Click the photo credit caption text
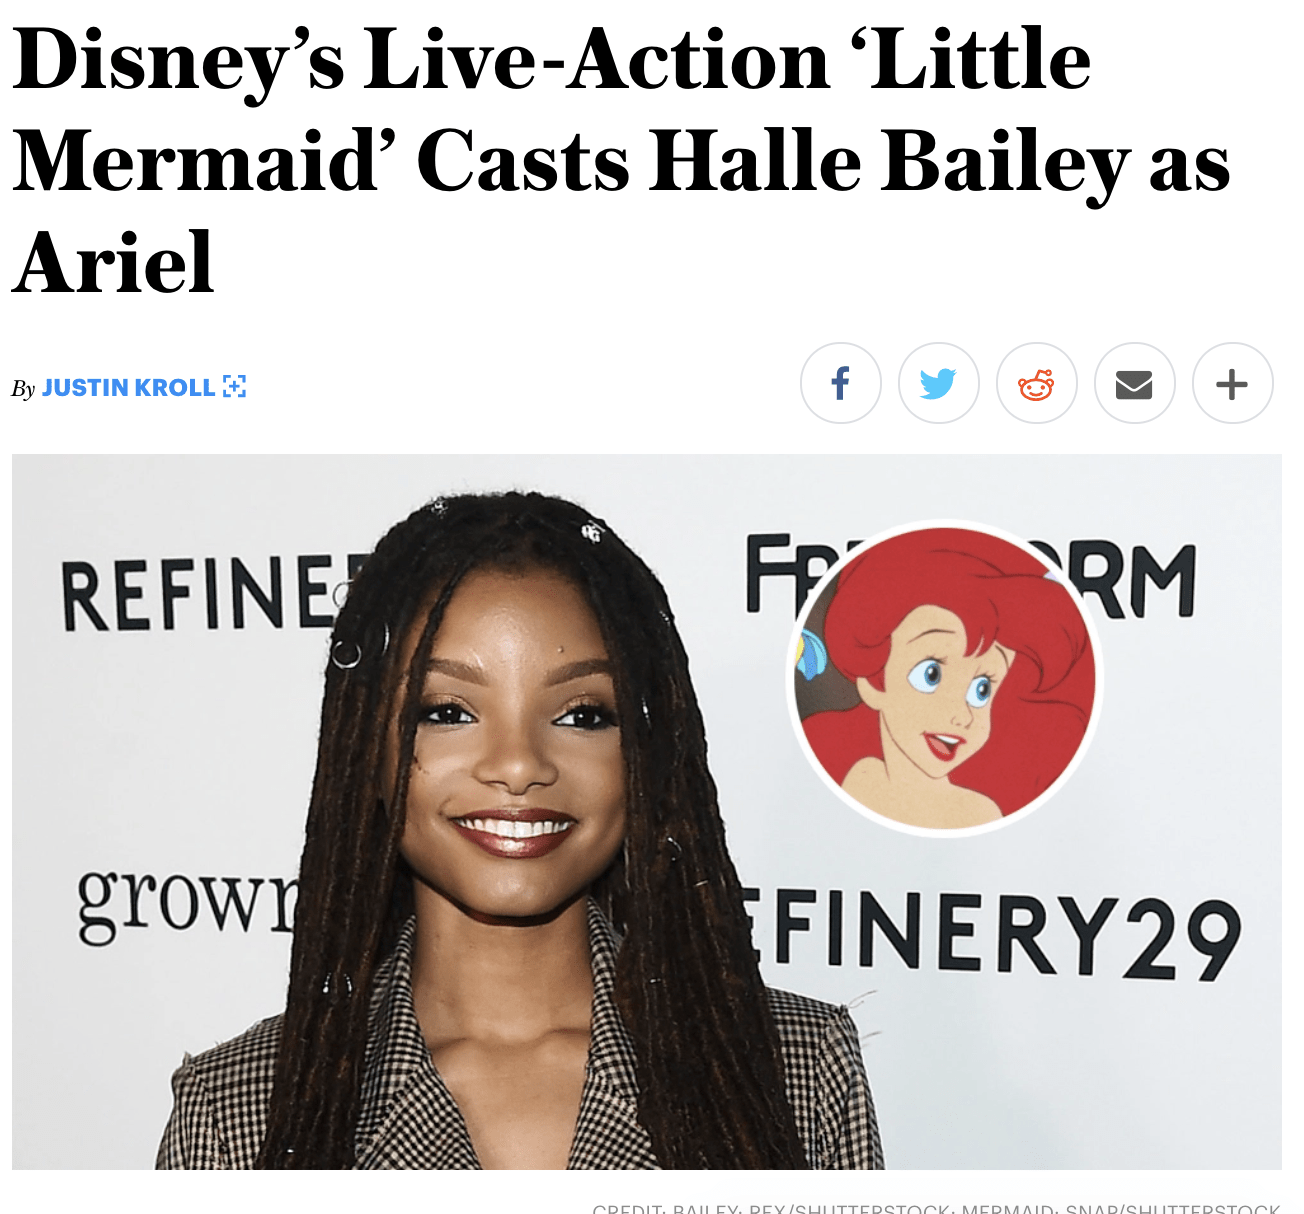 pyautogui.click(x=936, y=1208)
